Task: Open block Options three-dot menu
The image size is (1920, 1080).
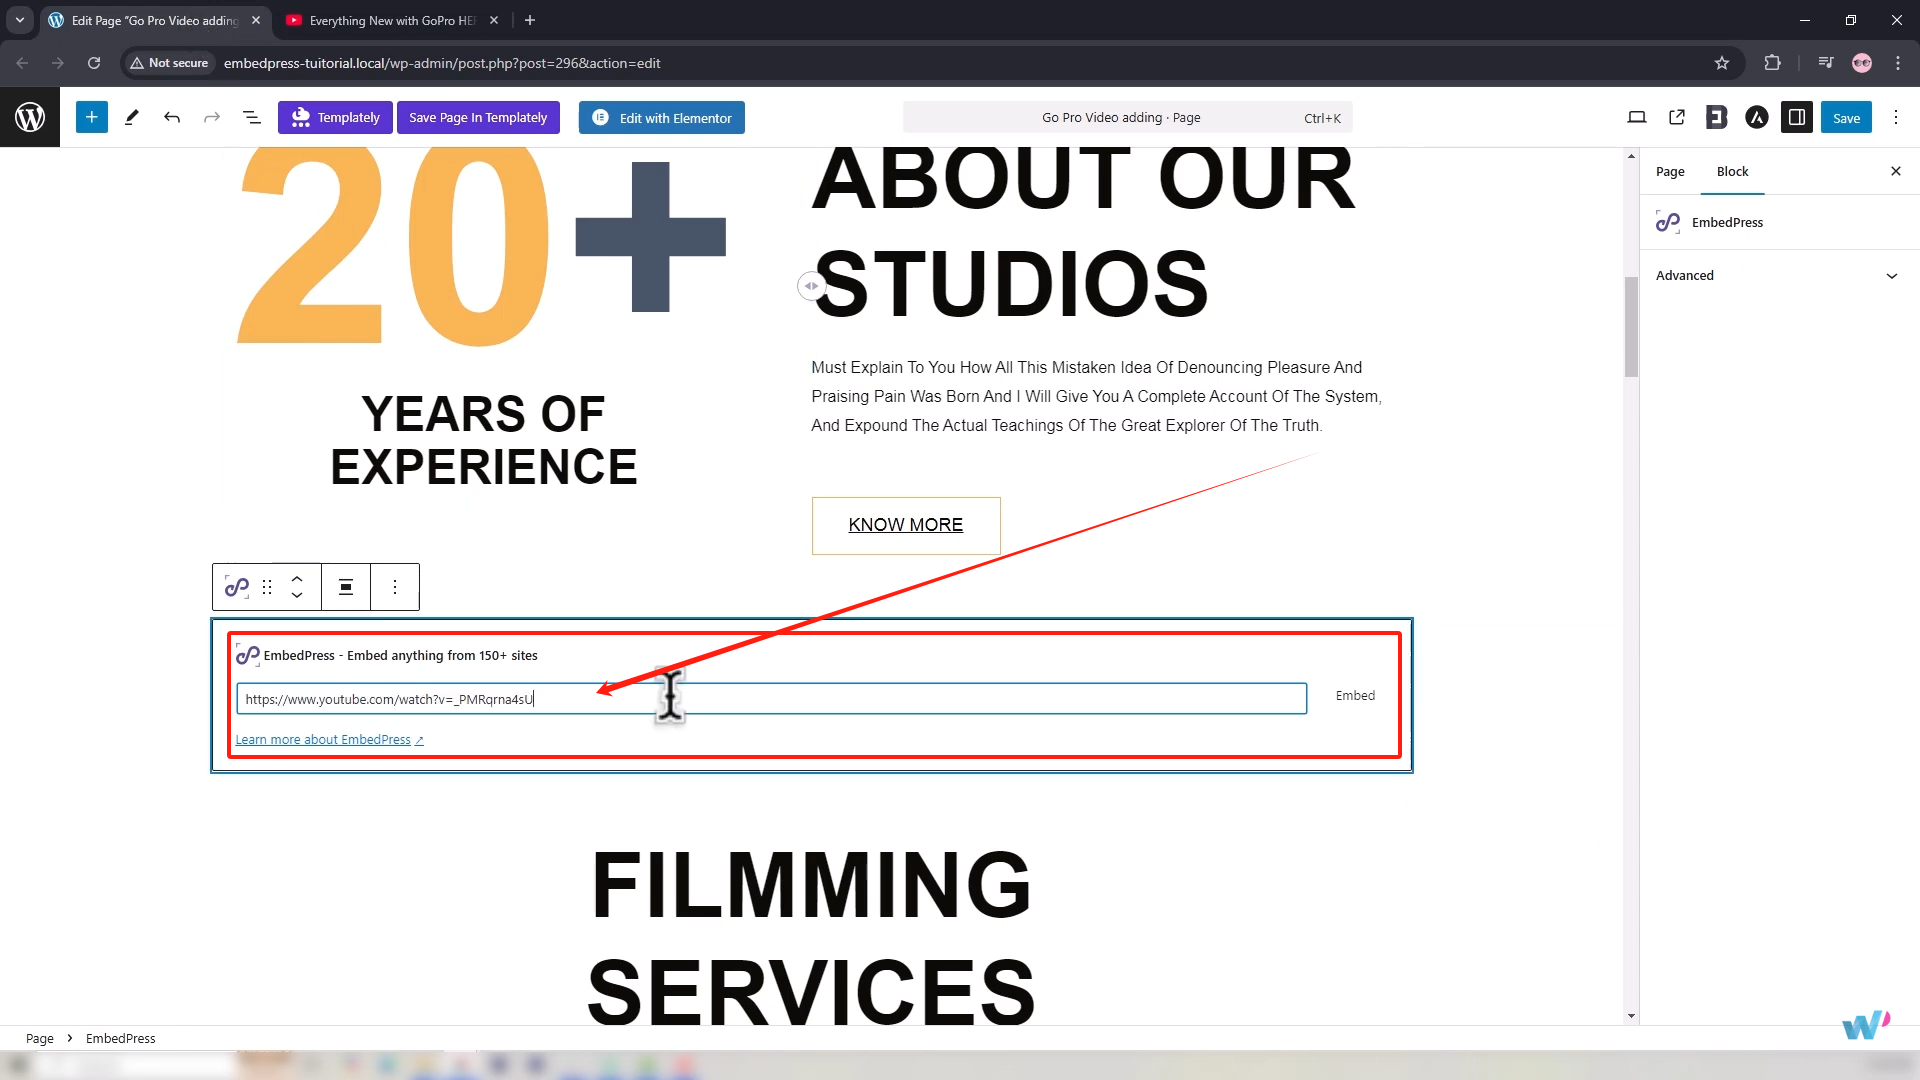Action: pos(395,587)
